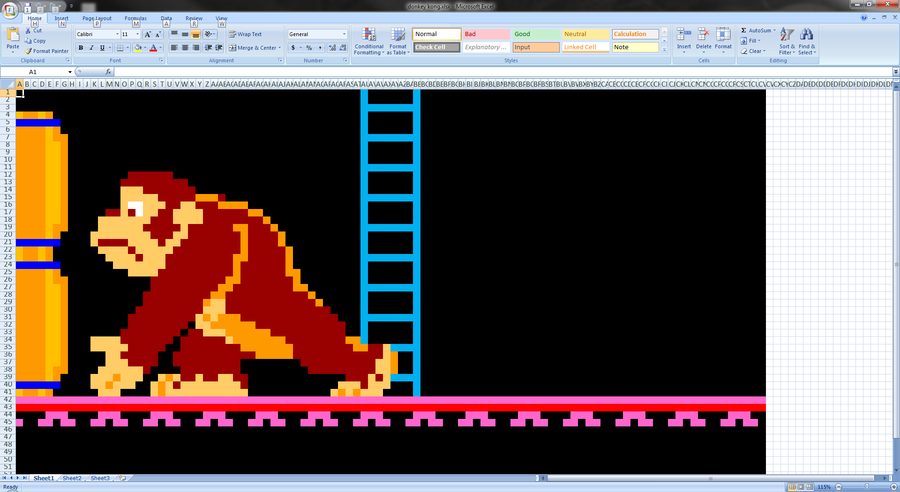Open the Data tab
This screenshot has height=492, width=900.
pyautogui.click(x=166, y=18)
